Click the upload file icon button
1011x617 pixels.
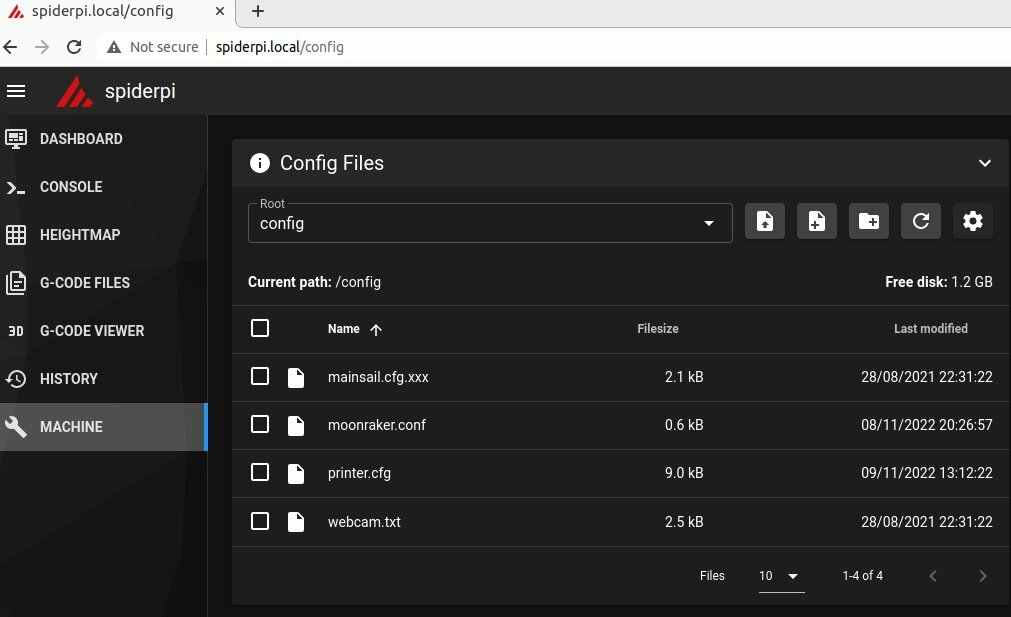click(765, 221)
